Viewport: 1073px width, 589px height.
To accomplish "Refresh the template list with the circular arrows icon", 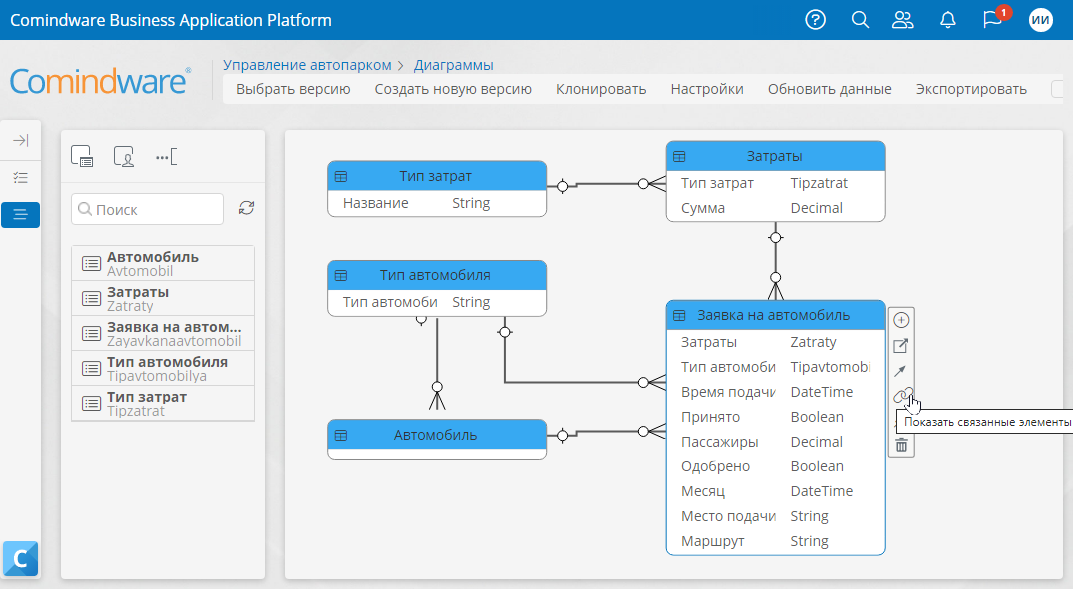I will (246, 208).
